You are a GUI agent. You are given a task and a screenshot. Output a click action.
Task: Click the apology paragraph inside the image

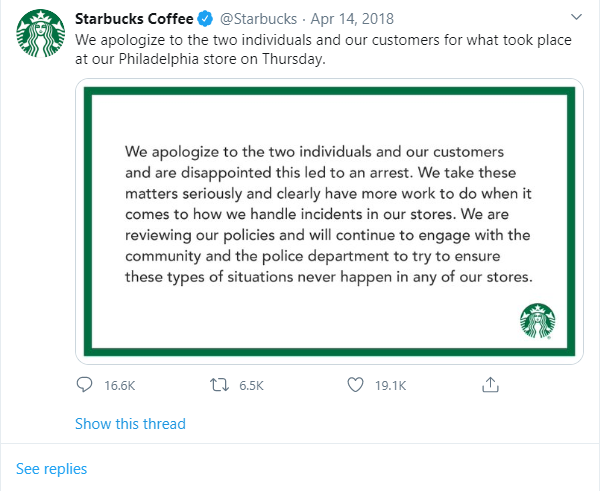click(x=328, y=214)
